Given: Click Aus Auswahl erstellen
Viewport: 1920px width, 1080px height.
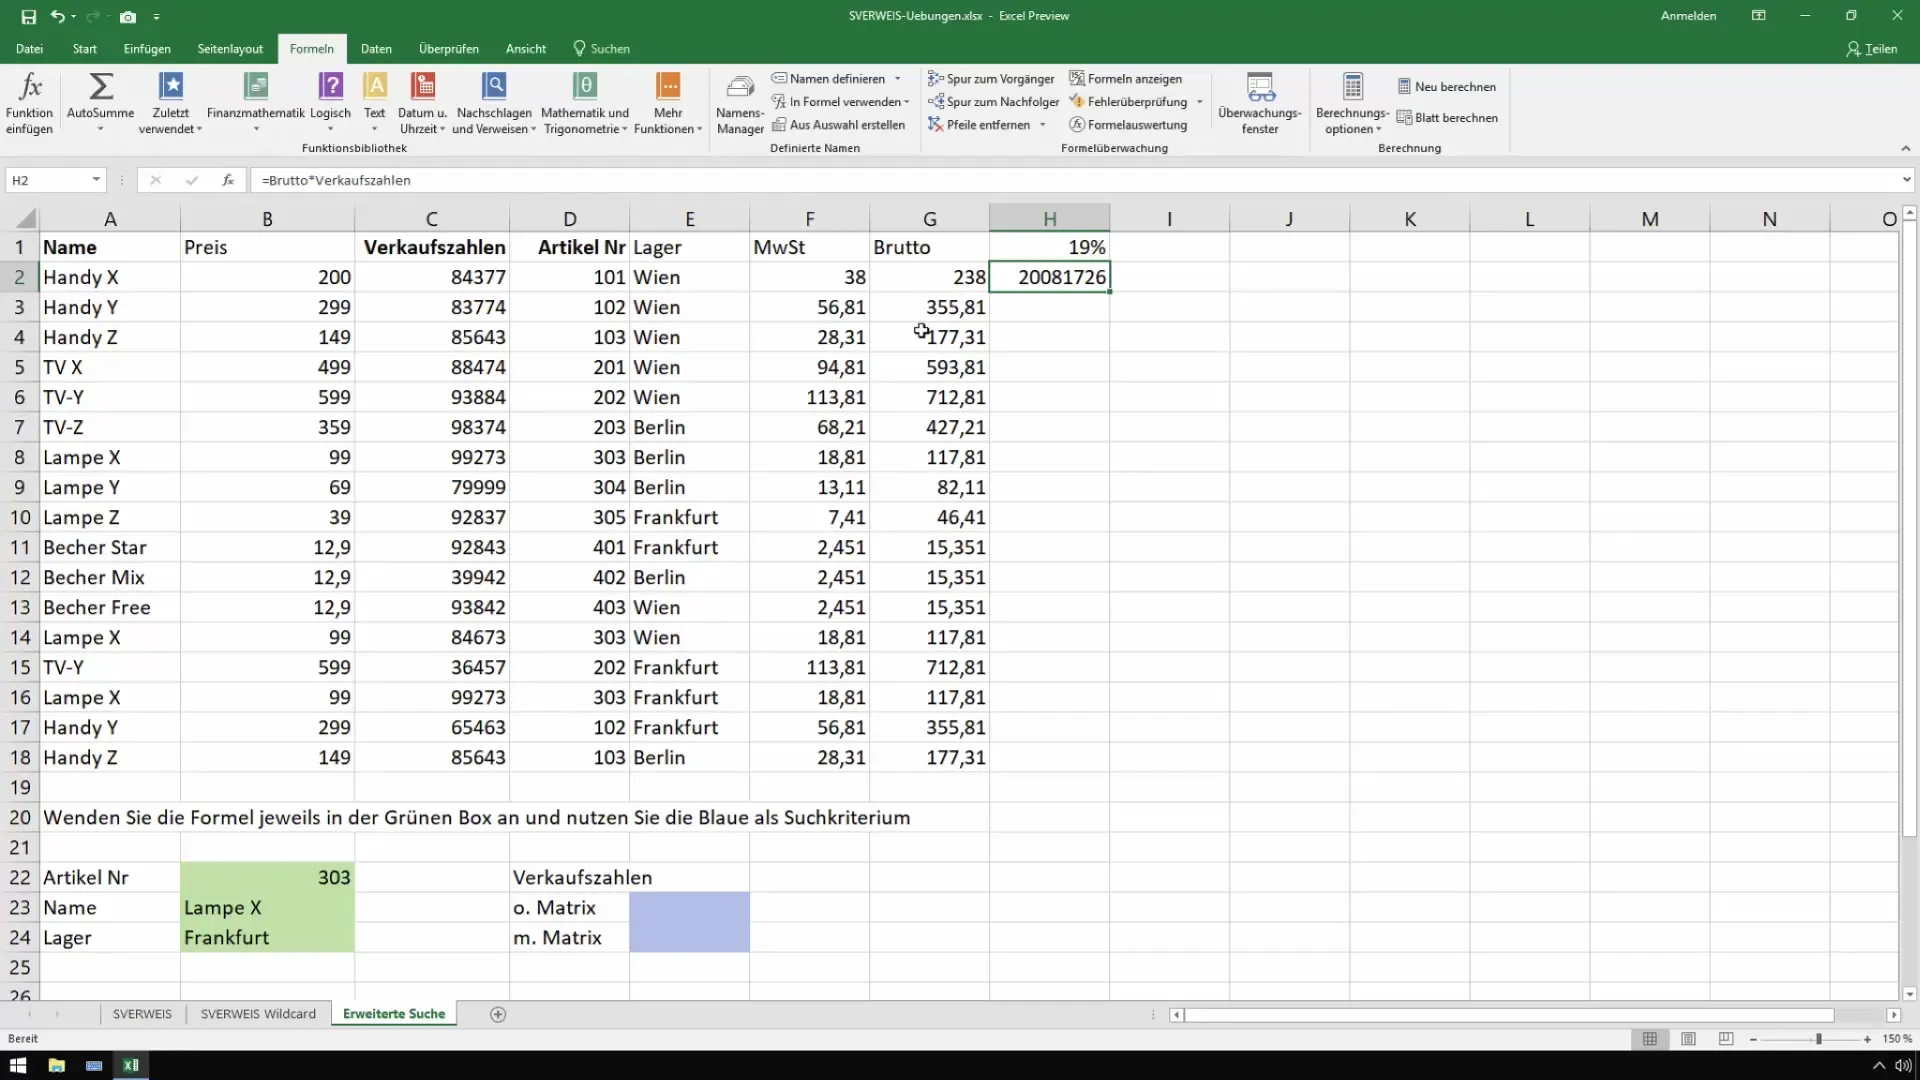Looking at the screenshot, I should coord(838,125).
